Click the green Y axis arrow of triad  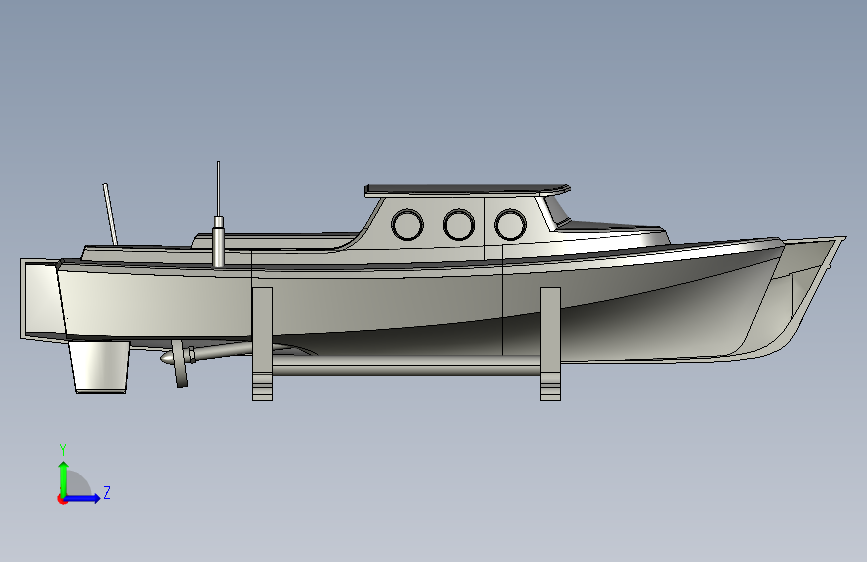pos(64,479)
